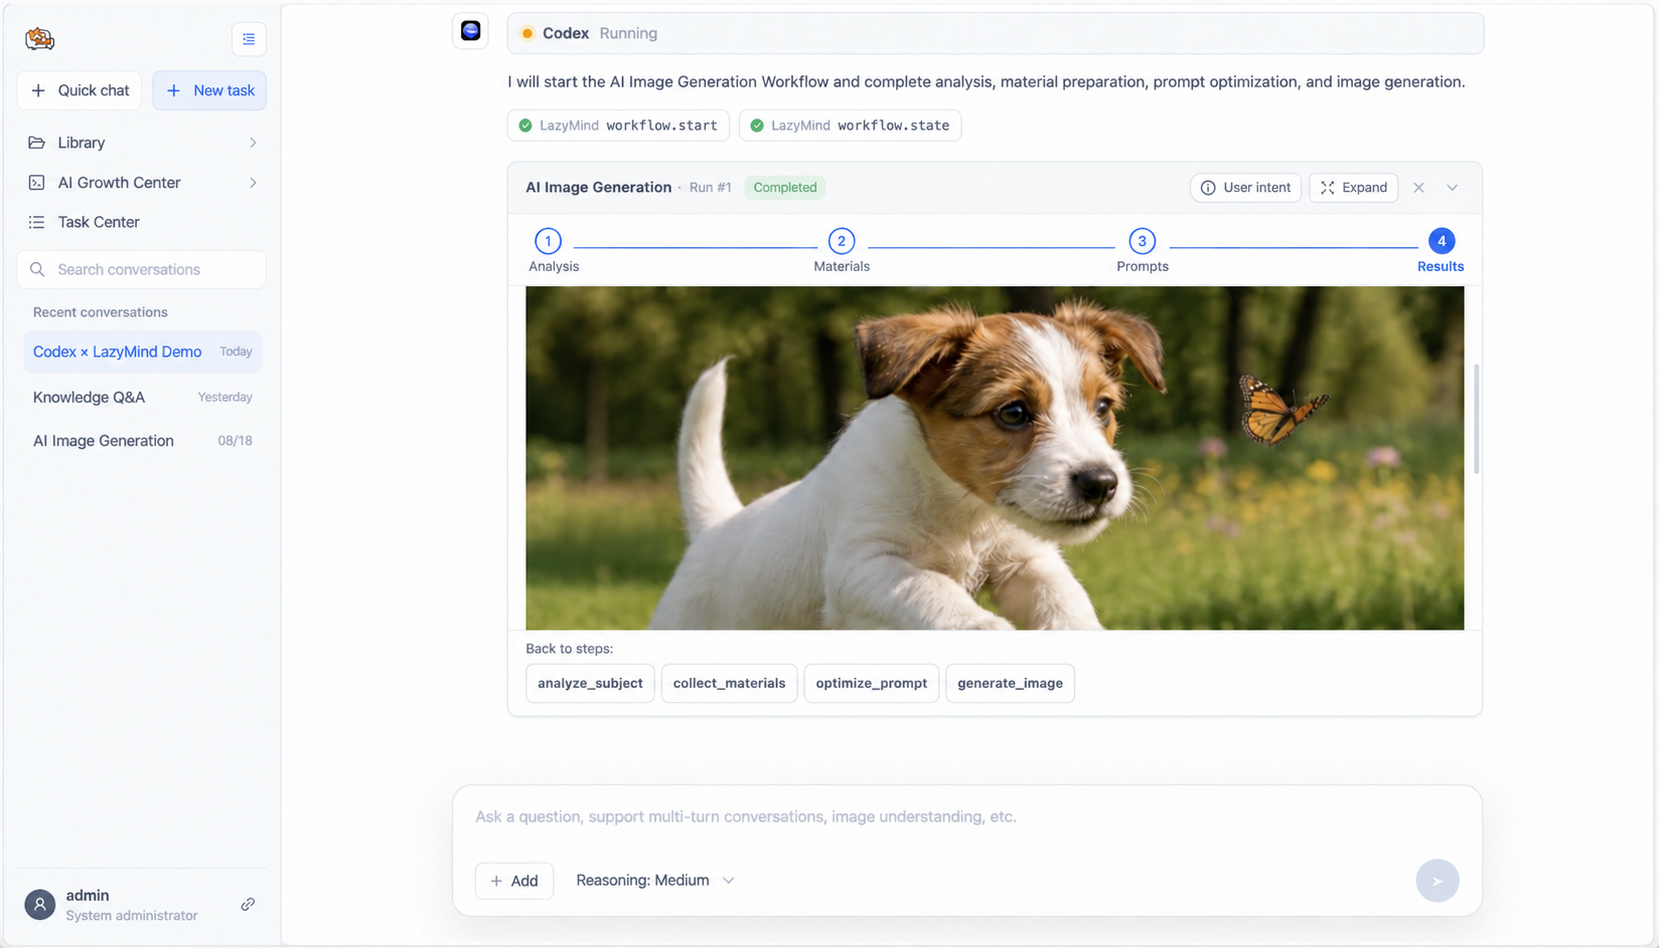This screenshot has height=948, width=1659.
Task: Open the workflow.start tool call chip
Action: 619,126
